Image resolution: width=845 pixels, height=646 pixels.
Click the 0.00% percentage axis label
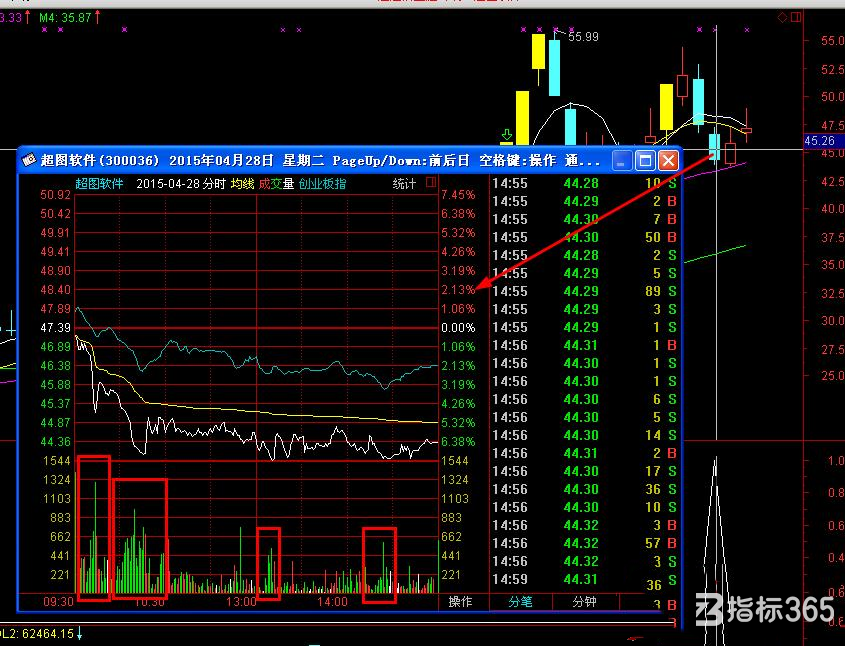pos(458,328)
